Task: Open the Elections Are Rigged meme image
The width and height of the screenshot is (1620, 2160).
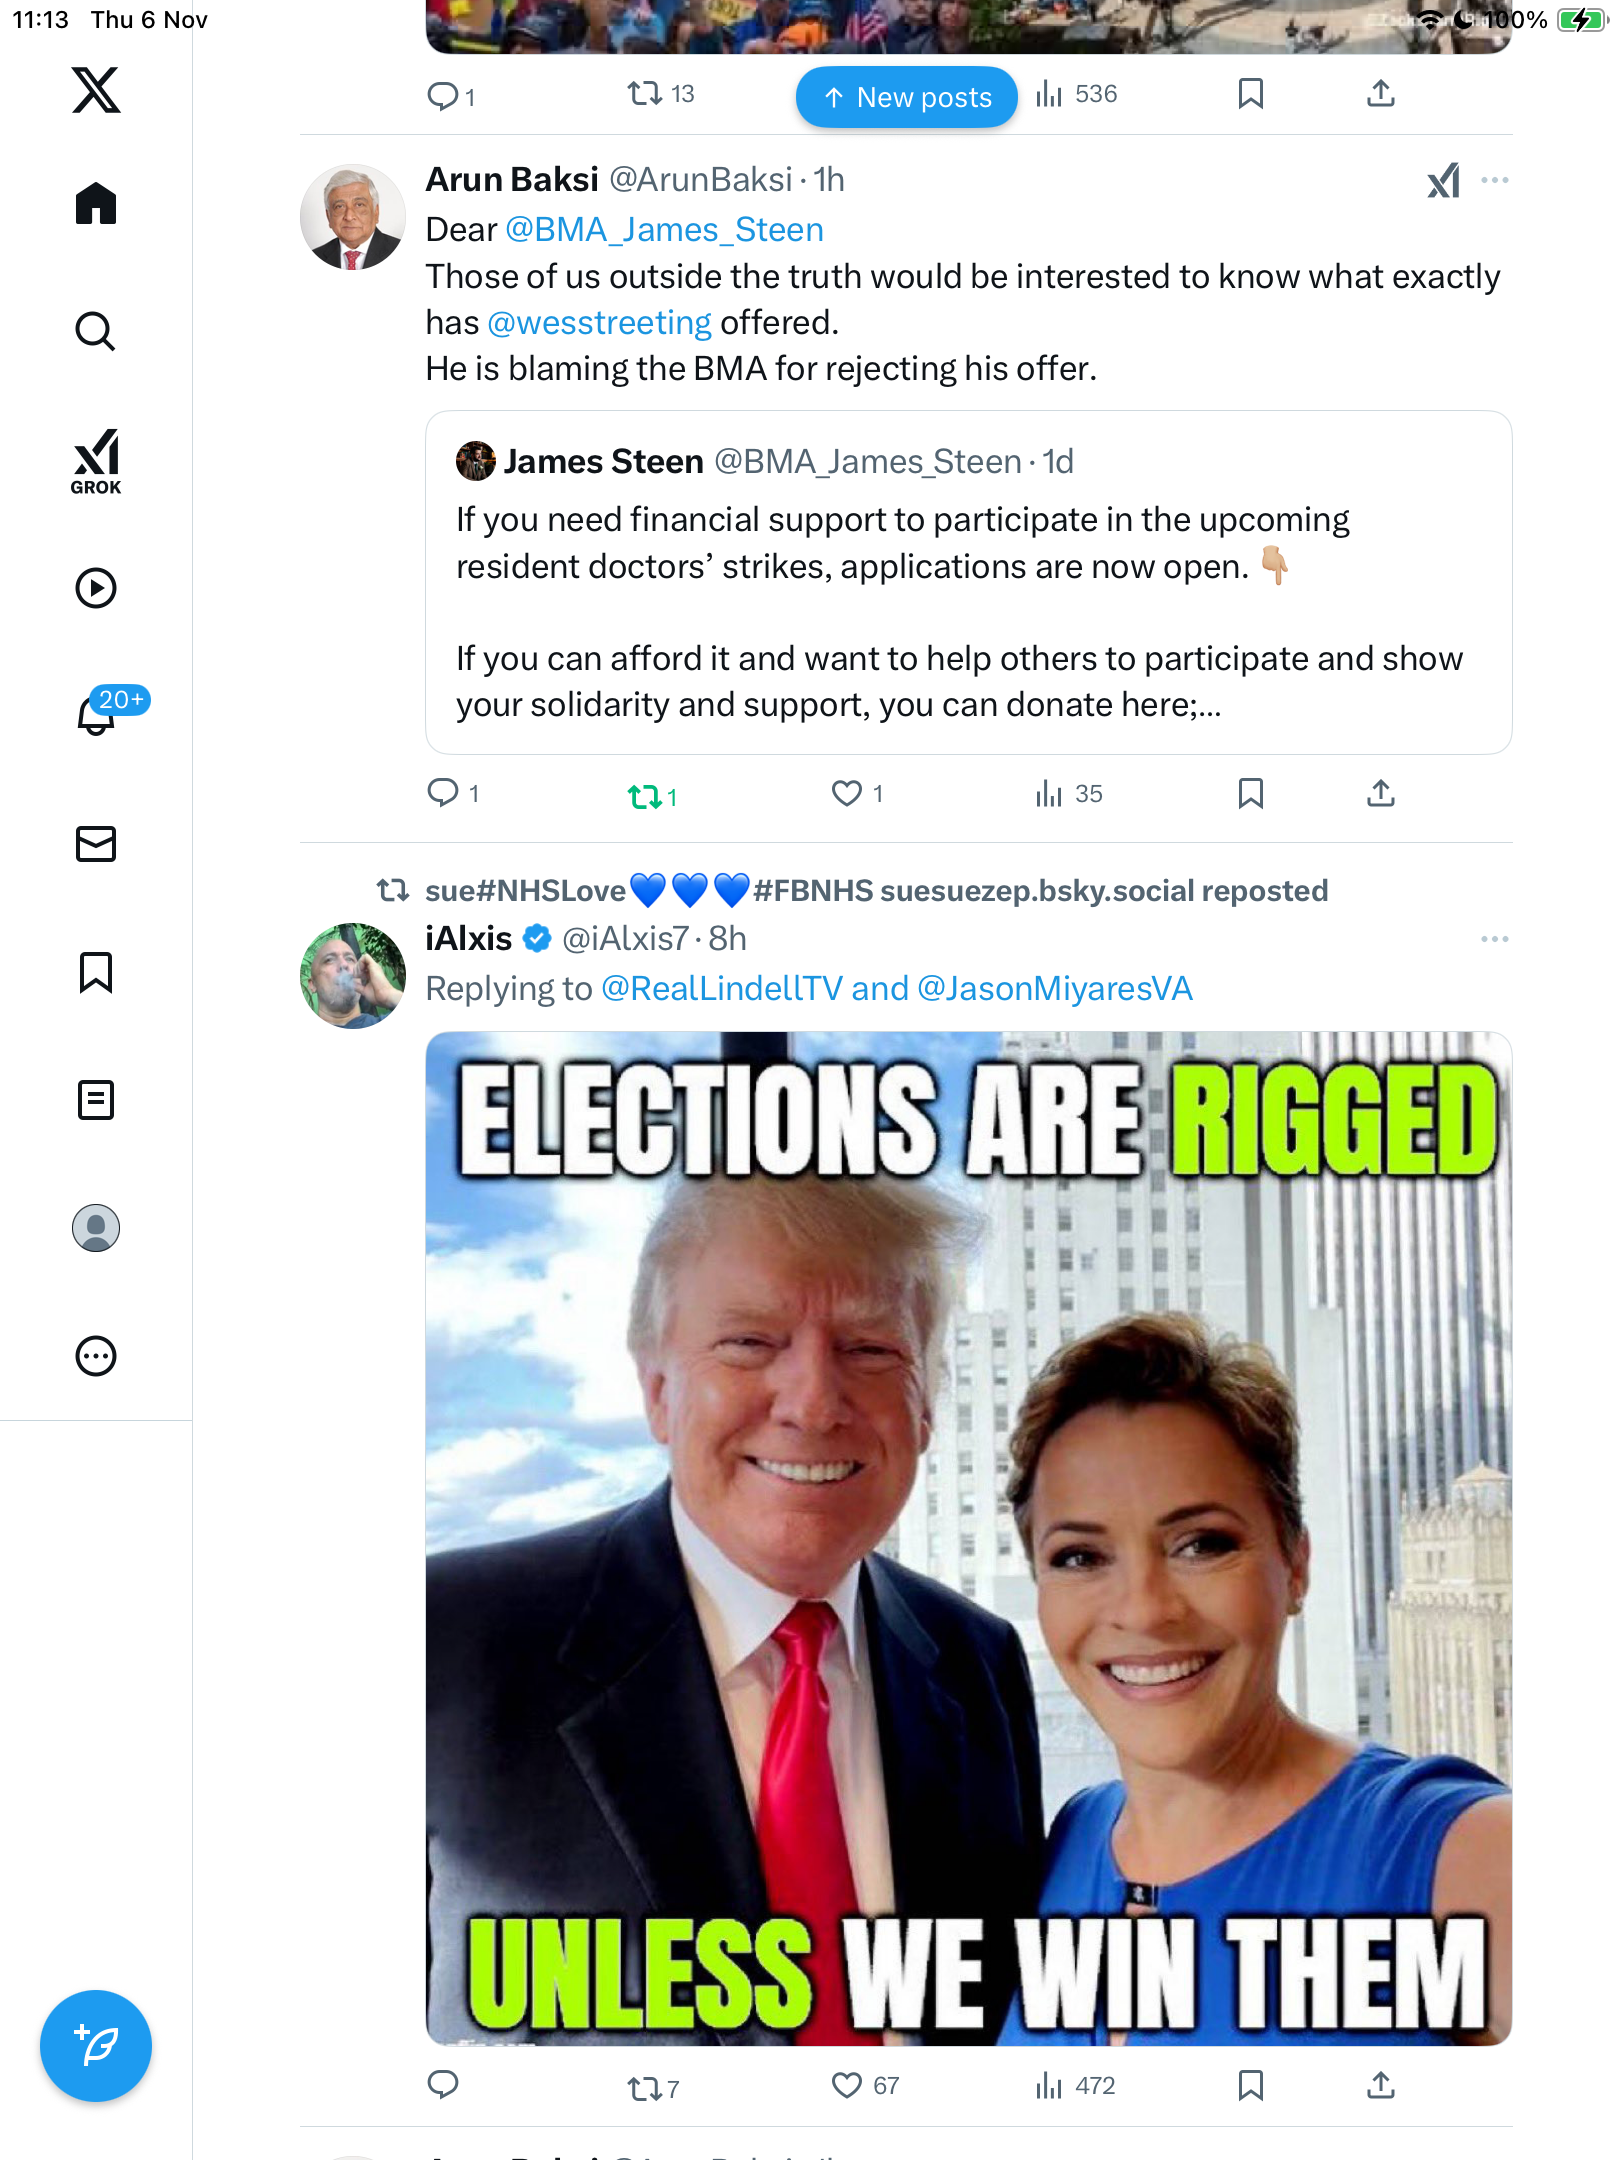Action: tap(968, 1538)
